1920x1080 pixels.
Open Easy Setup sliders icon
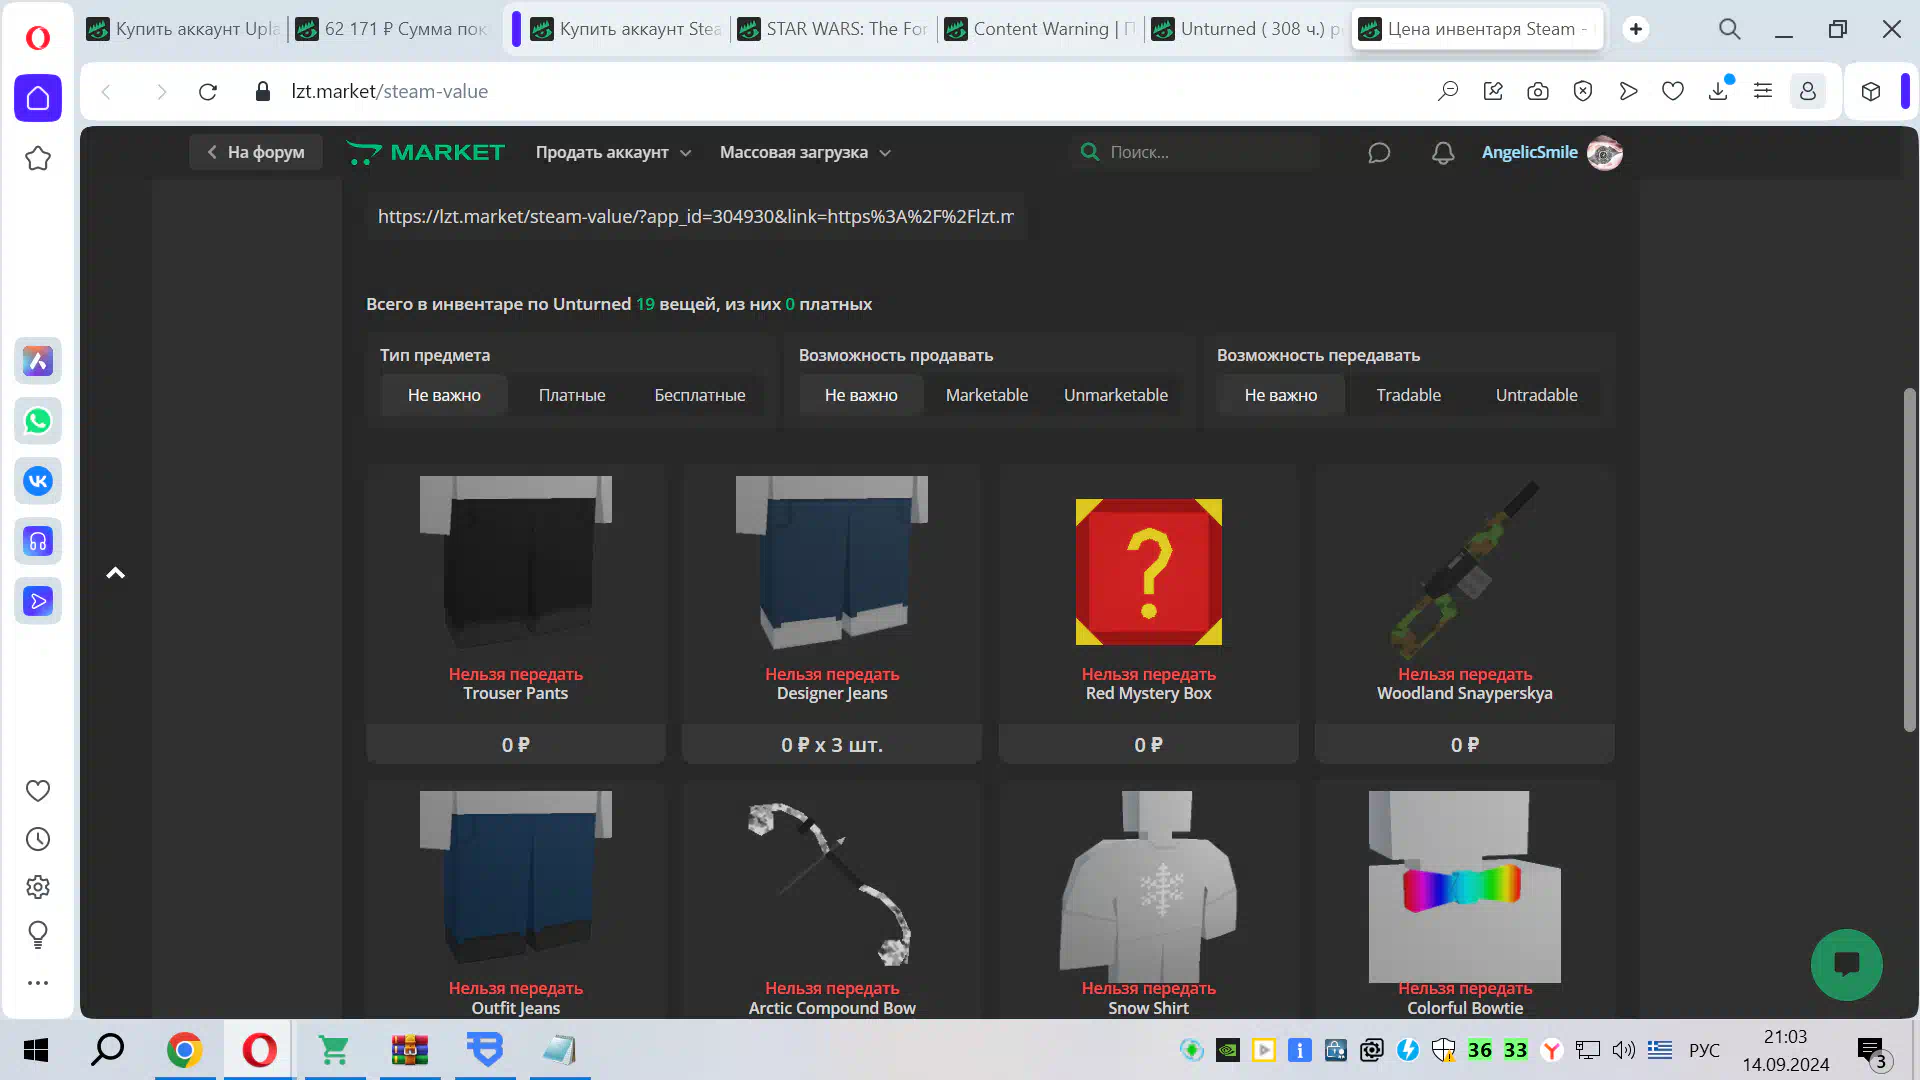1763,92
